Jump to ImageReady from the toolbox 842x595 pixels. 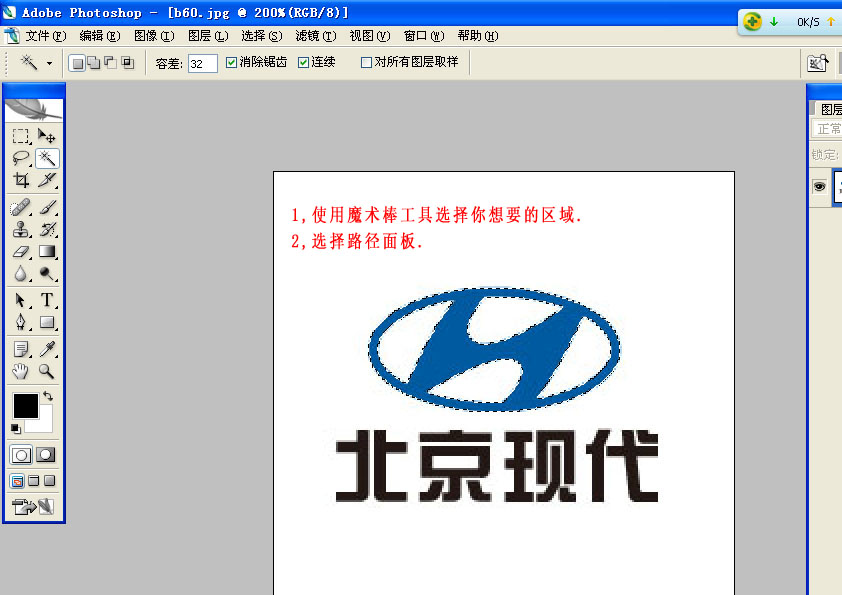[33, 506]
